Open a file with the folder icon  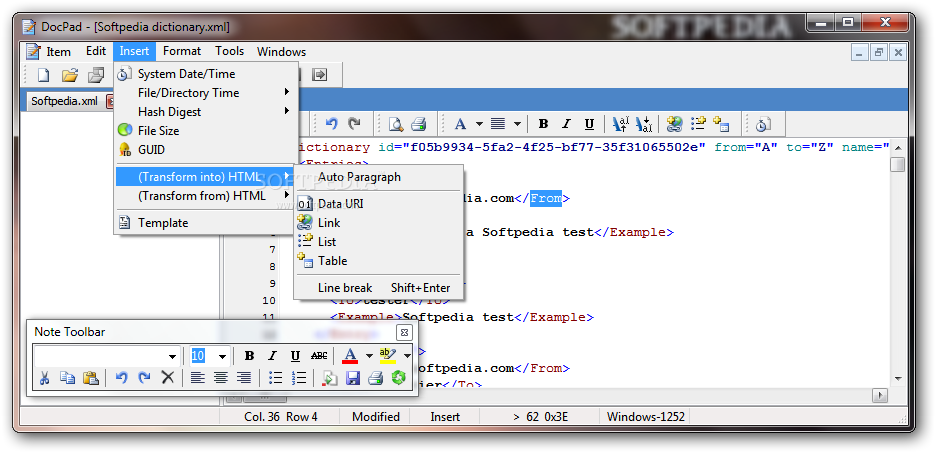[70, 75]
